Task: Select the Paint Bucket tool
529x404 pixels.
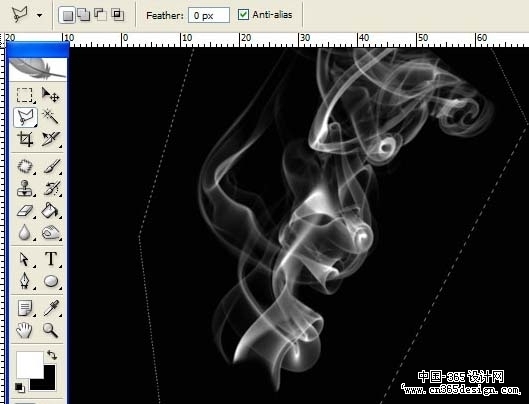Action: tap(50, 210)
